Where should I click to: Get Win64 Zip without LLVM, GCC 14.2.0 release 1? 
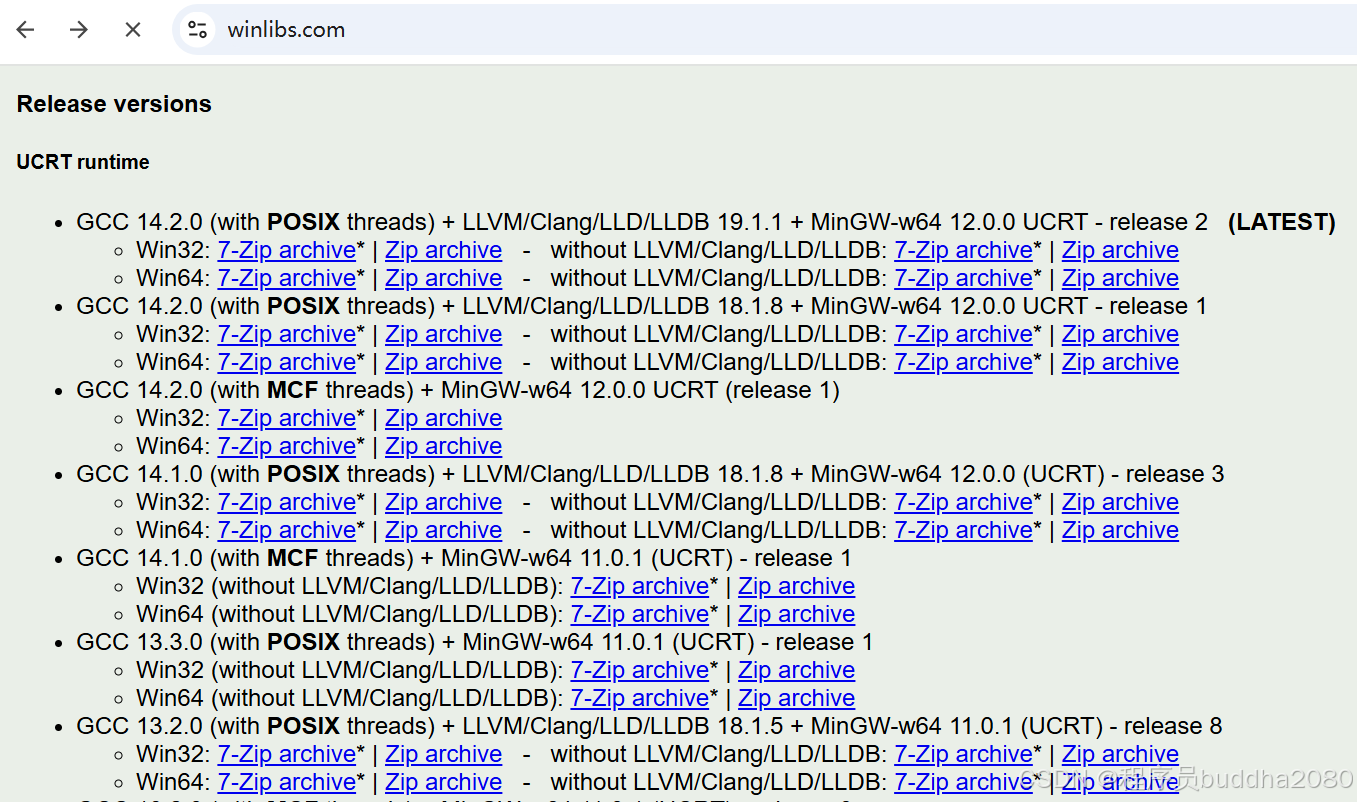pos(1121,362)
